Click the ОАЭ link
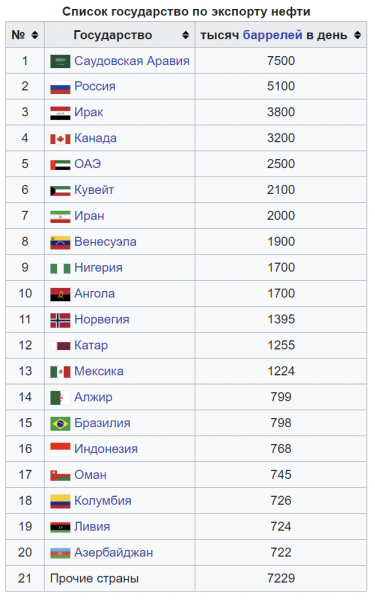 pos(88,164)
